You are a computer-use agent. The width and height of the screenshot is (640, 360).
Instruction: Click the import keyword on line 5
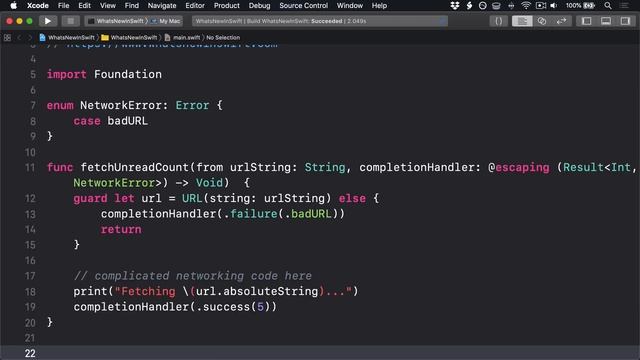67,75
